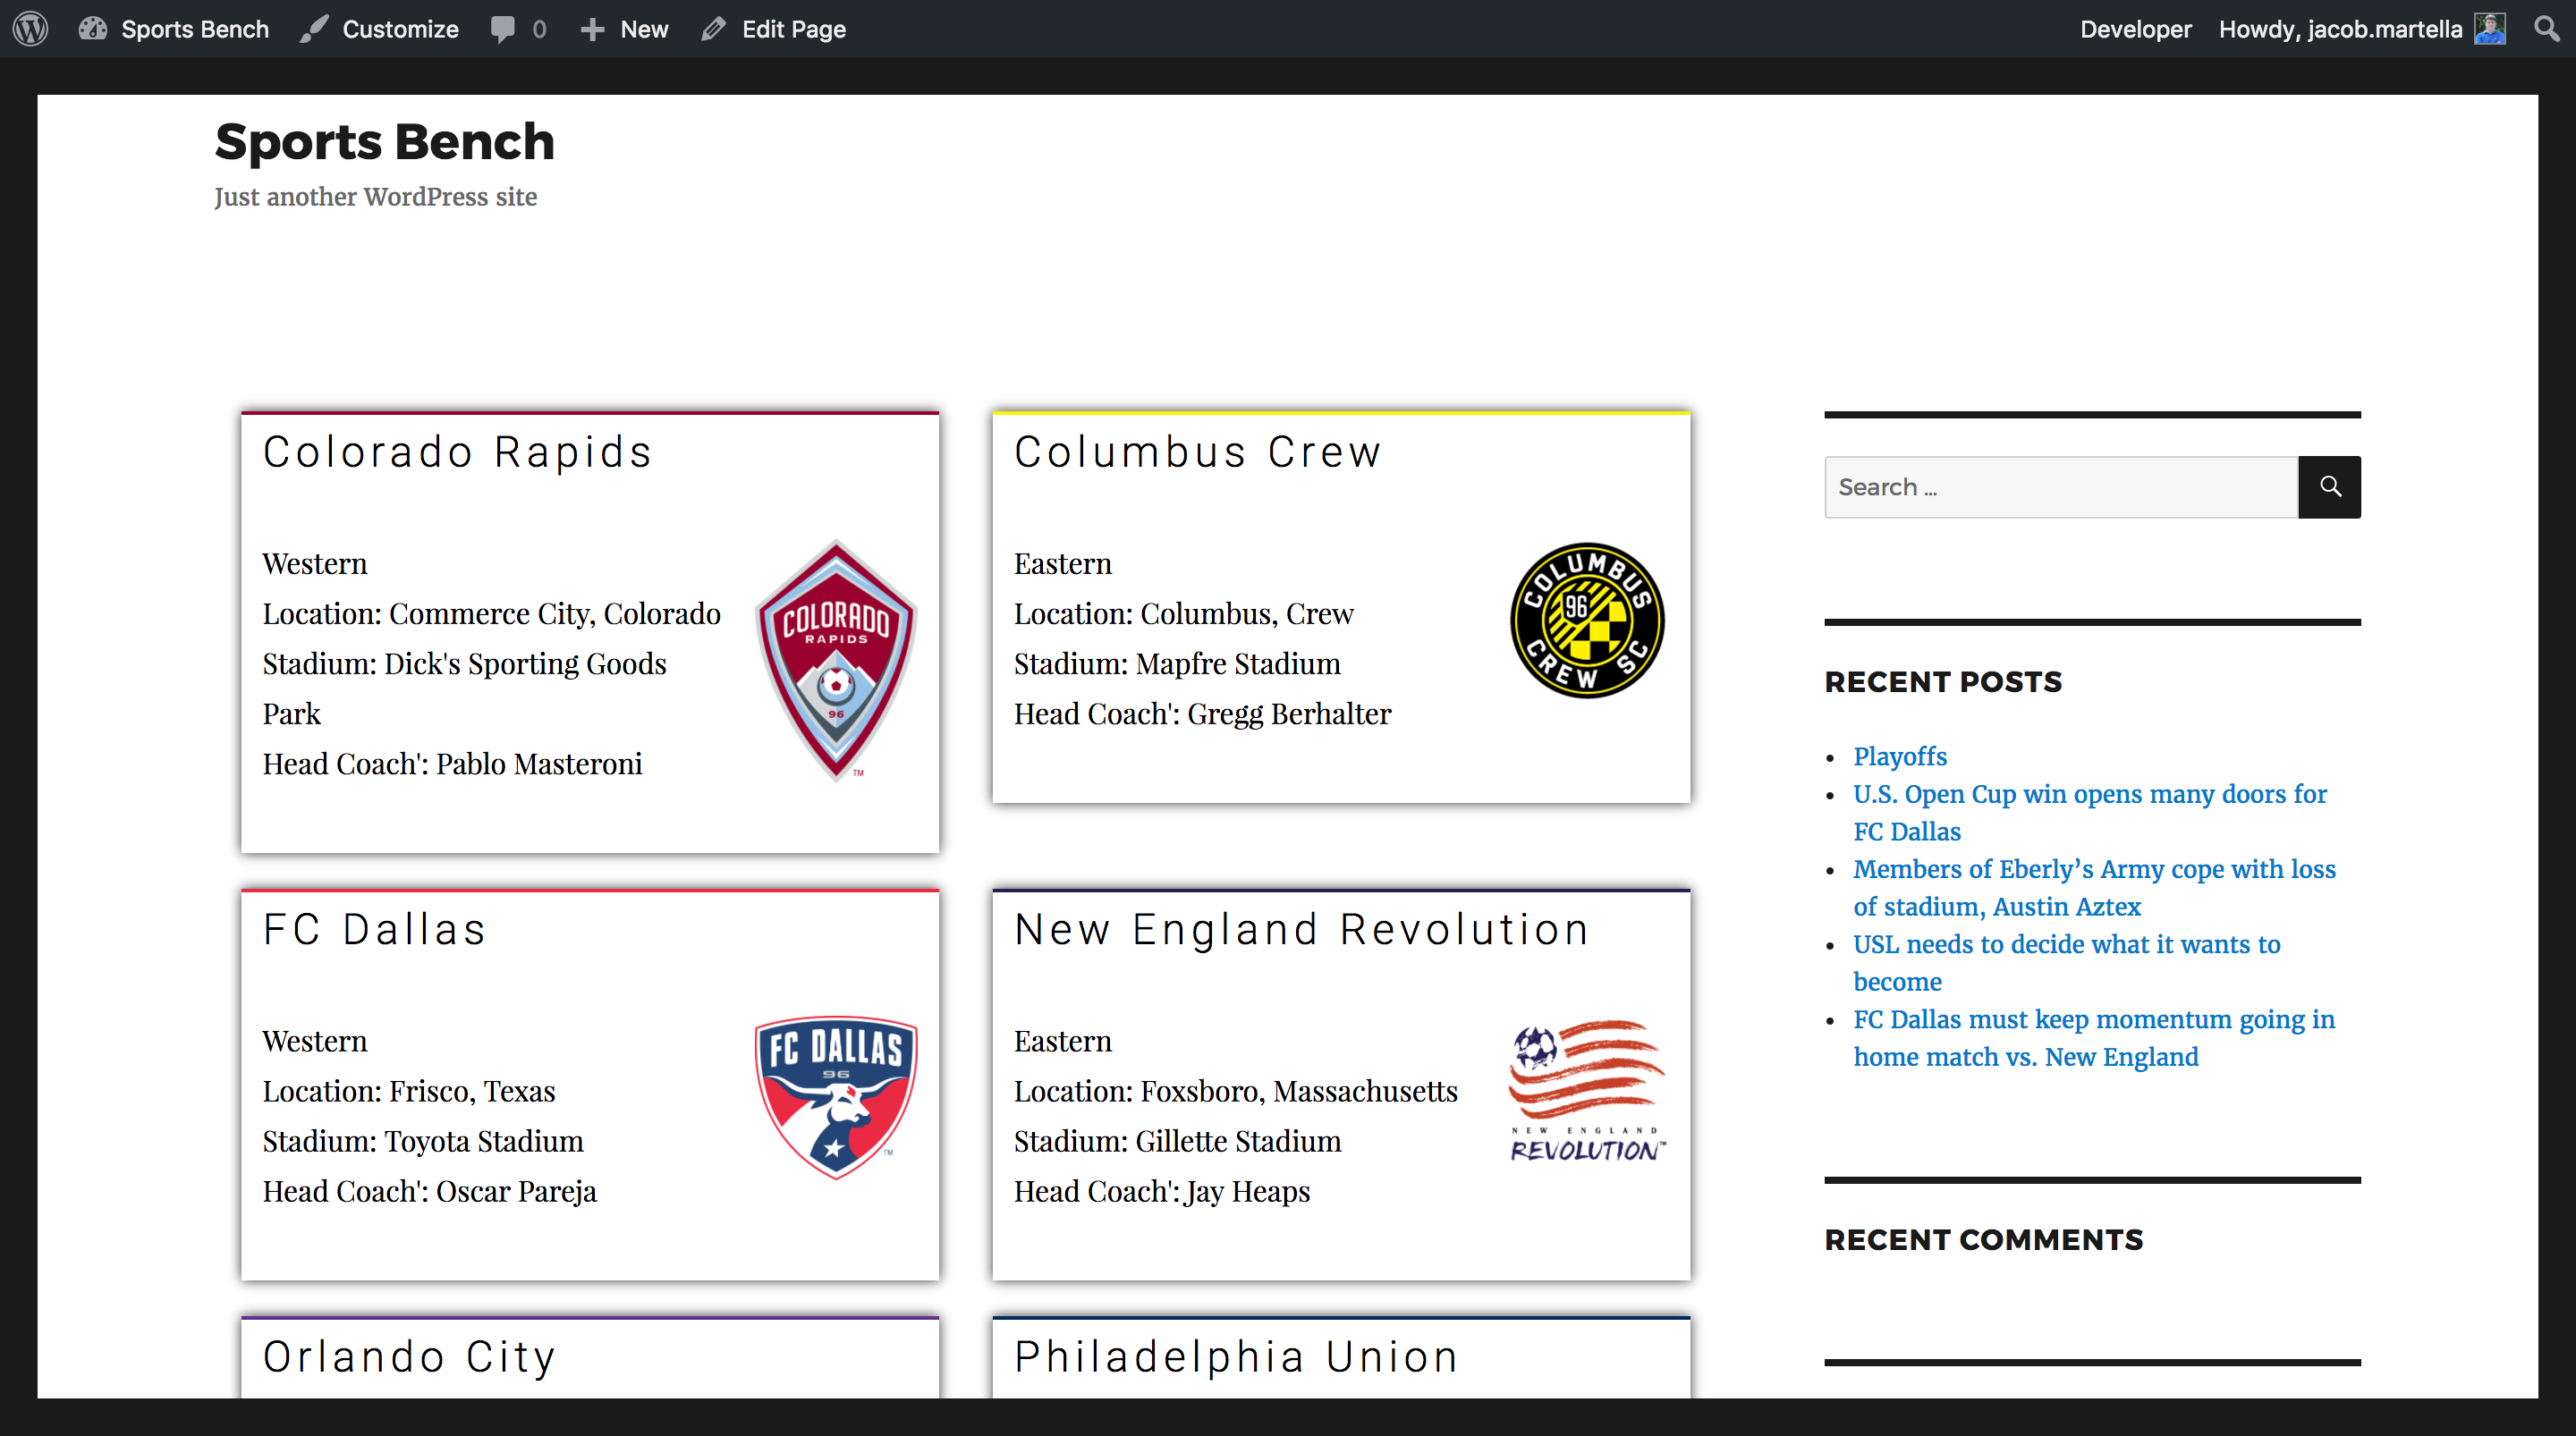This screenshot has width=2576, height=1436.
Task: Click the admin bar search magnifier
Action: coord(2546,29)
